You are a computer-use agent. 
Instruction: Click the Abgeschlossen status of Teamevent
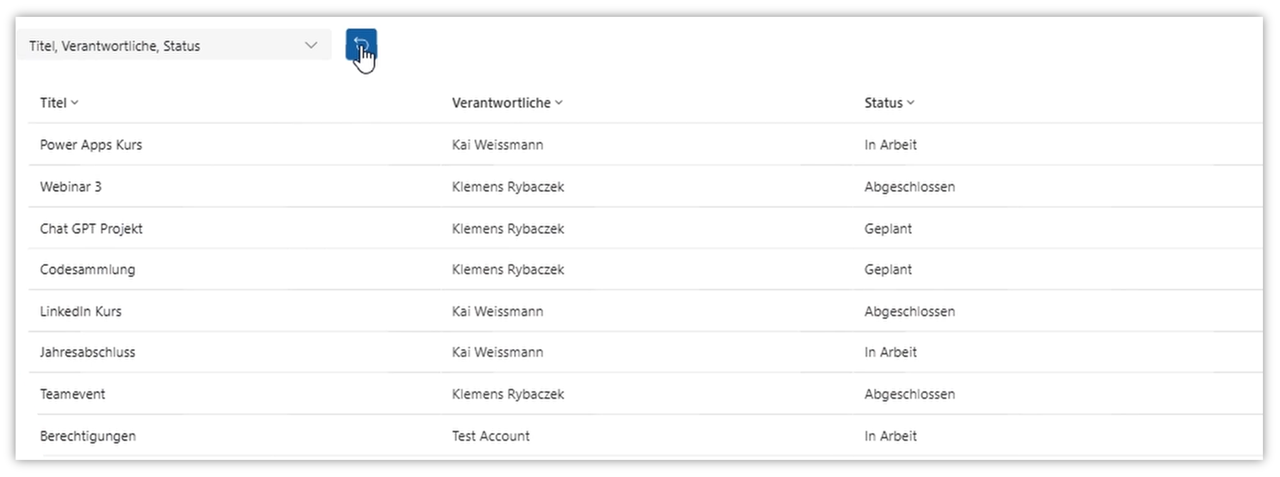click(909, 395)
